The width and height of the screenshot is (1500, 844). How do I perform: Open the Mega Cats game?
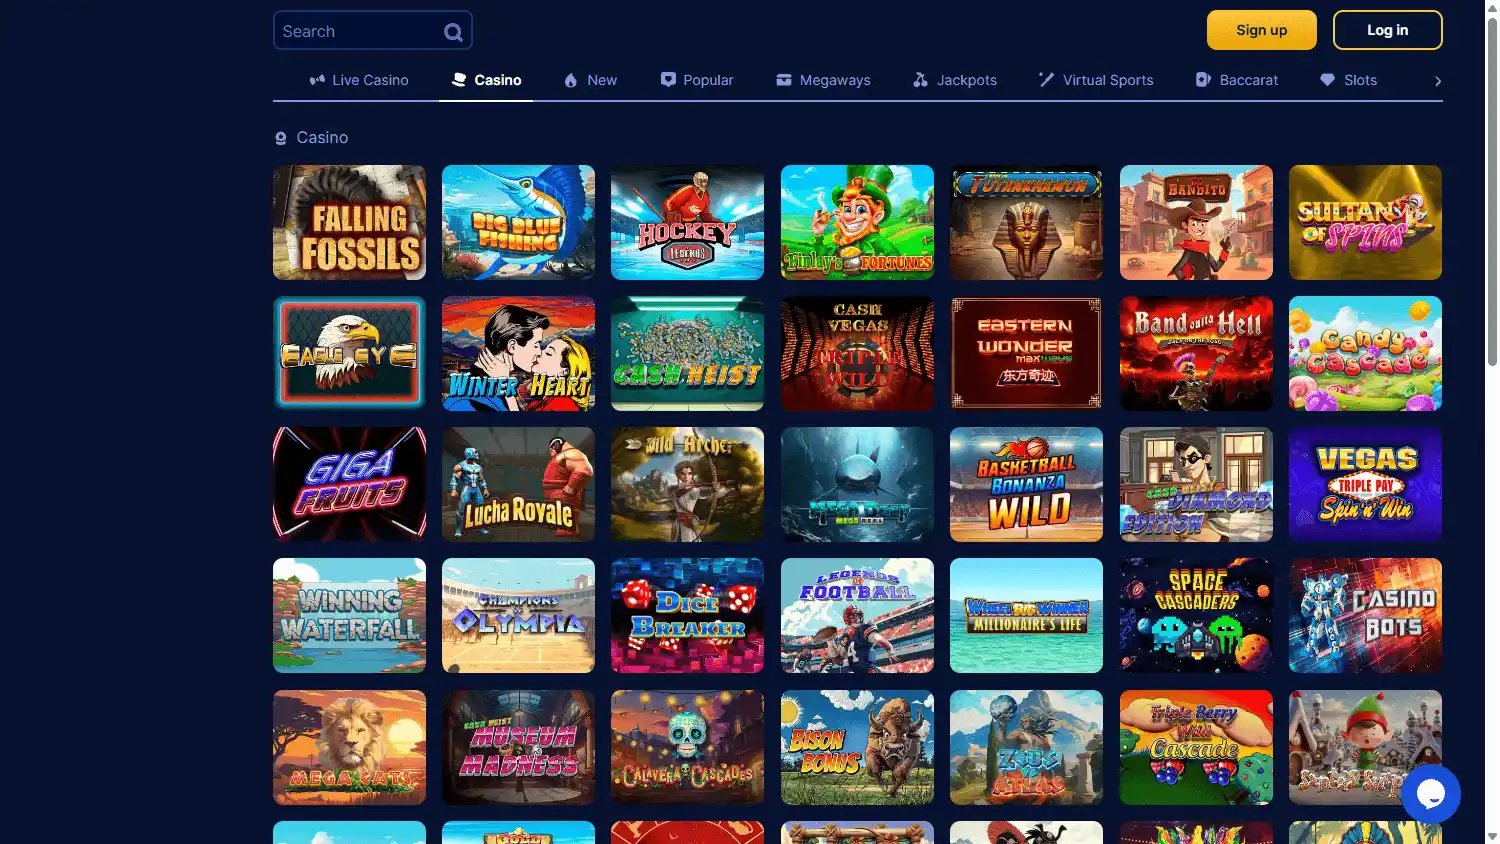349,747
